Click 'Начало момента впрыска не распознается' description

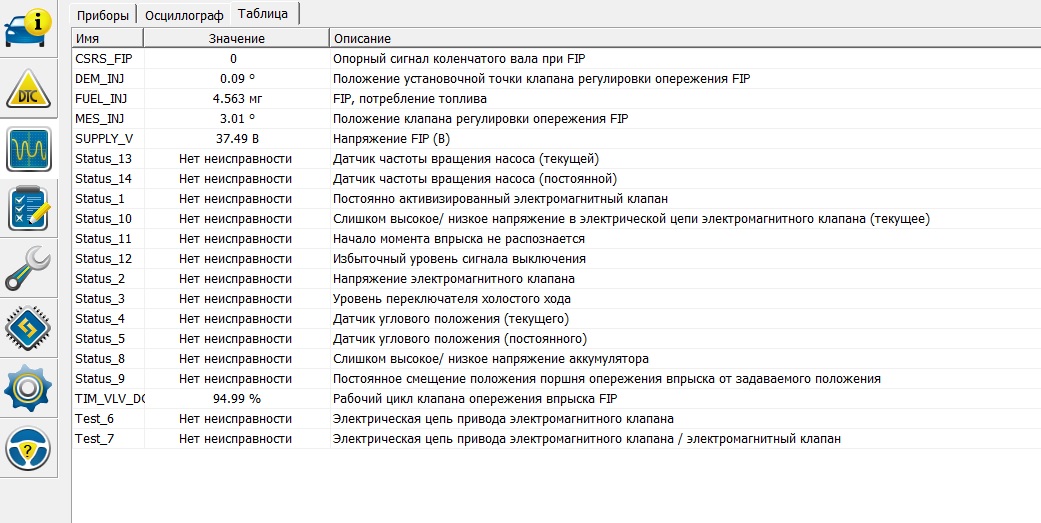(459, 238)
